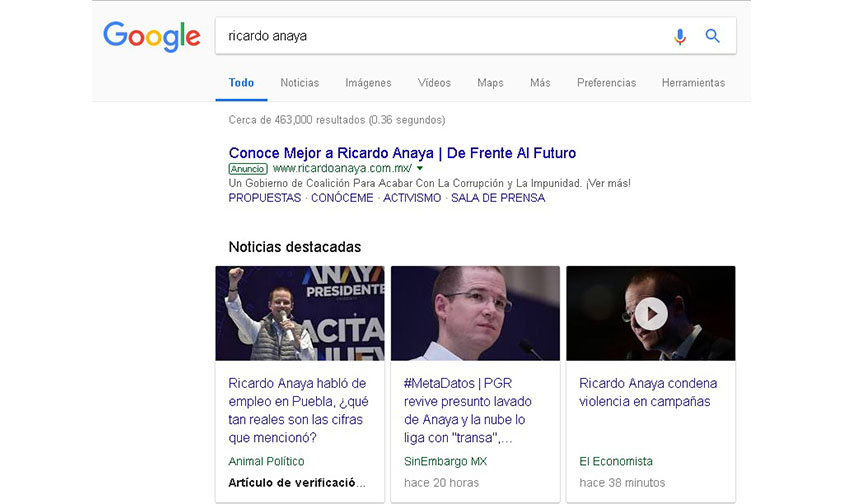Go to the Vídeos tab
This screenshot has width=843, height=504.
(x=434, y=83)
